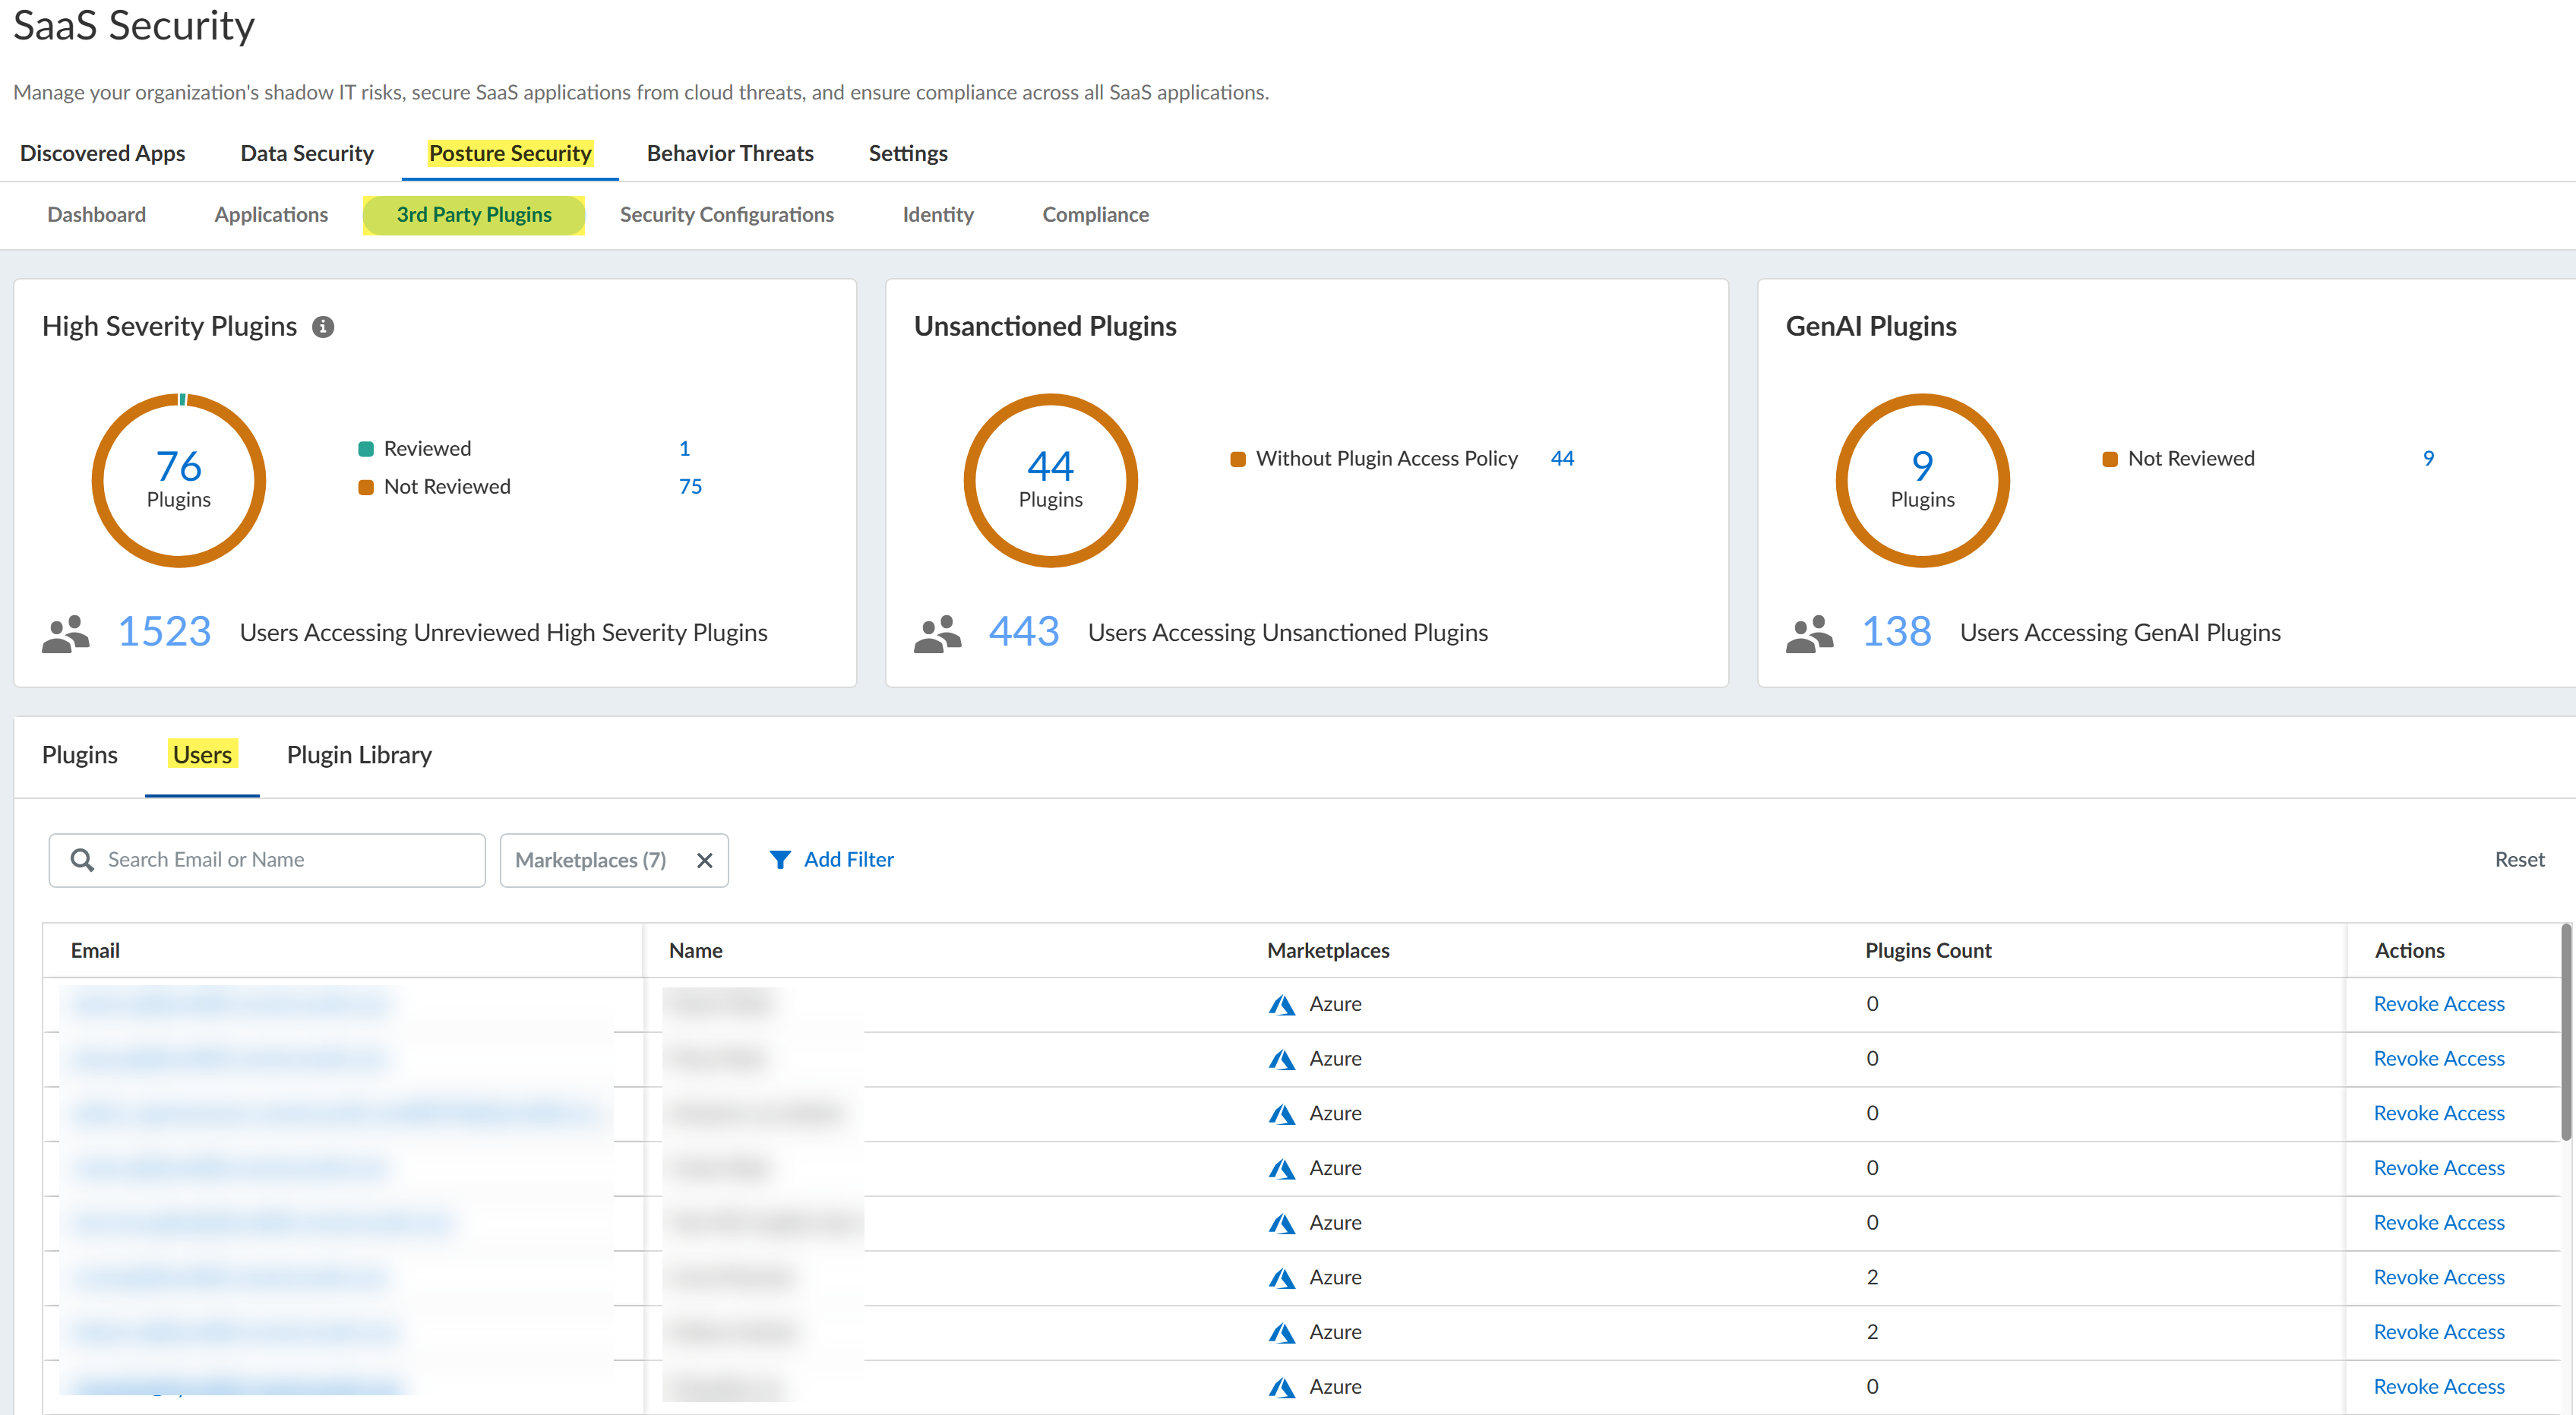The height and width of the screenshot is (1415, 2576).
Task: Click Revoke Access in the first row
Action: point(2438,1004)
